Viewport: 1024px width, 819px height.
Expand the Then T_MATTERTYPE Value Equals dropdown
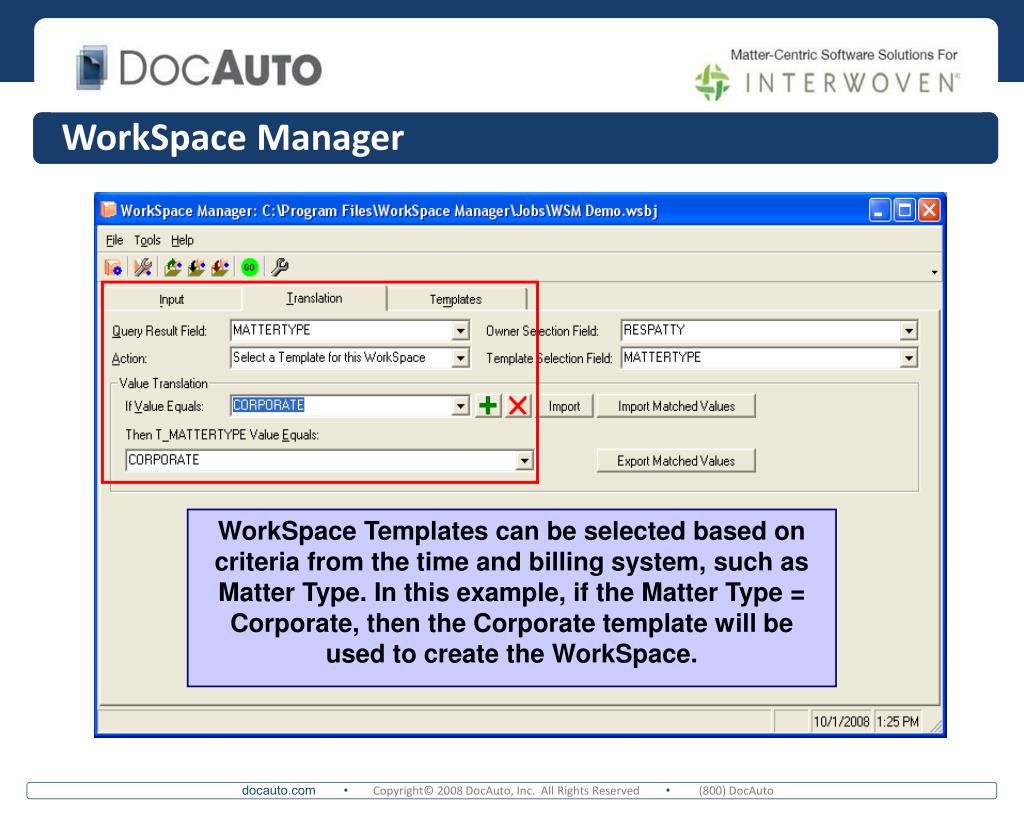pos(524,460)
